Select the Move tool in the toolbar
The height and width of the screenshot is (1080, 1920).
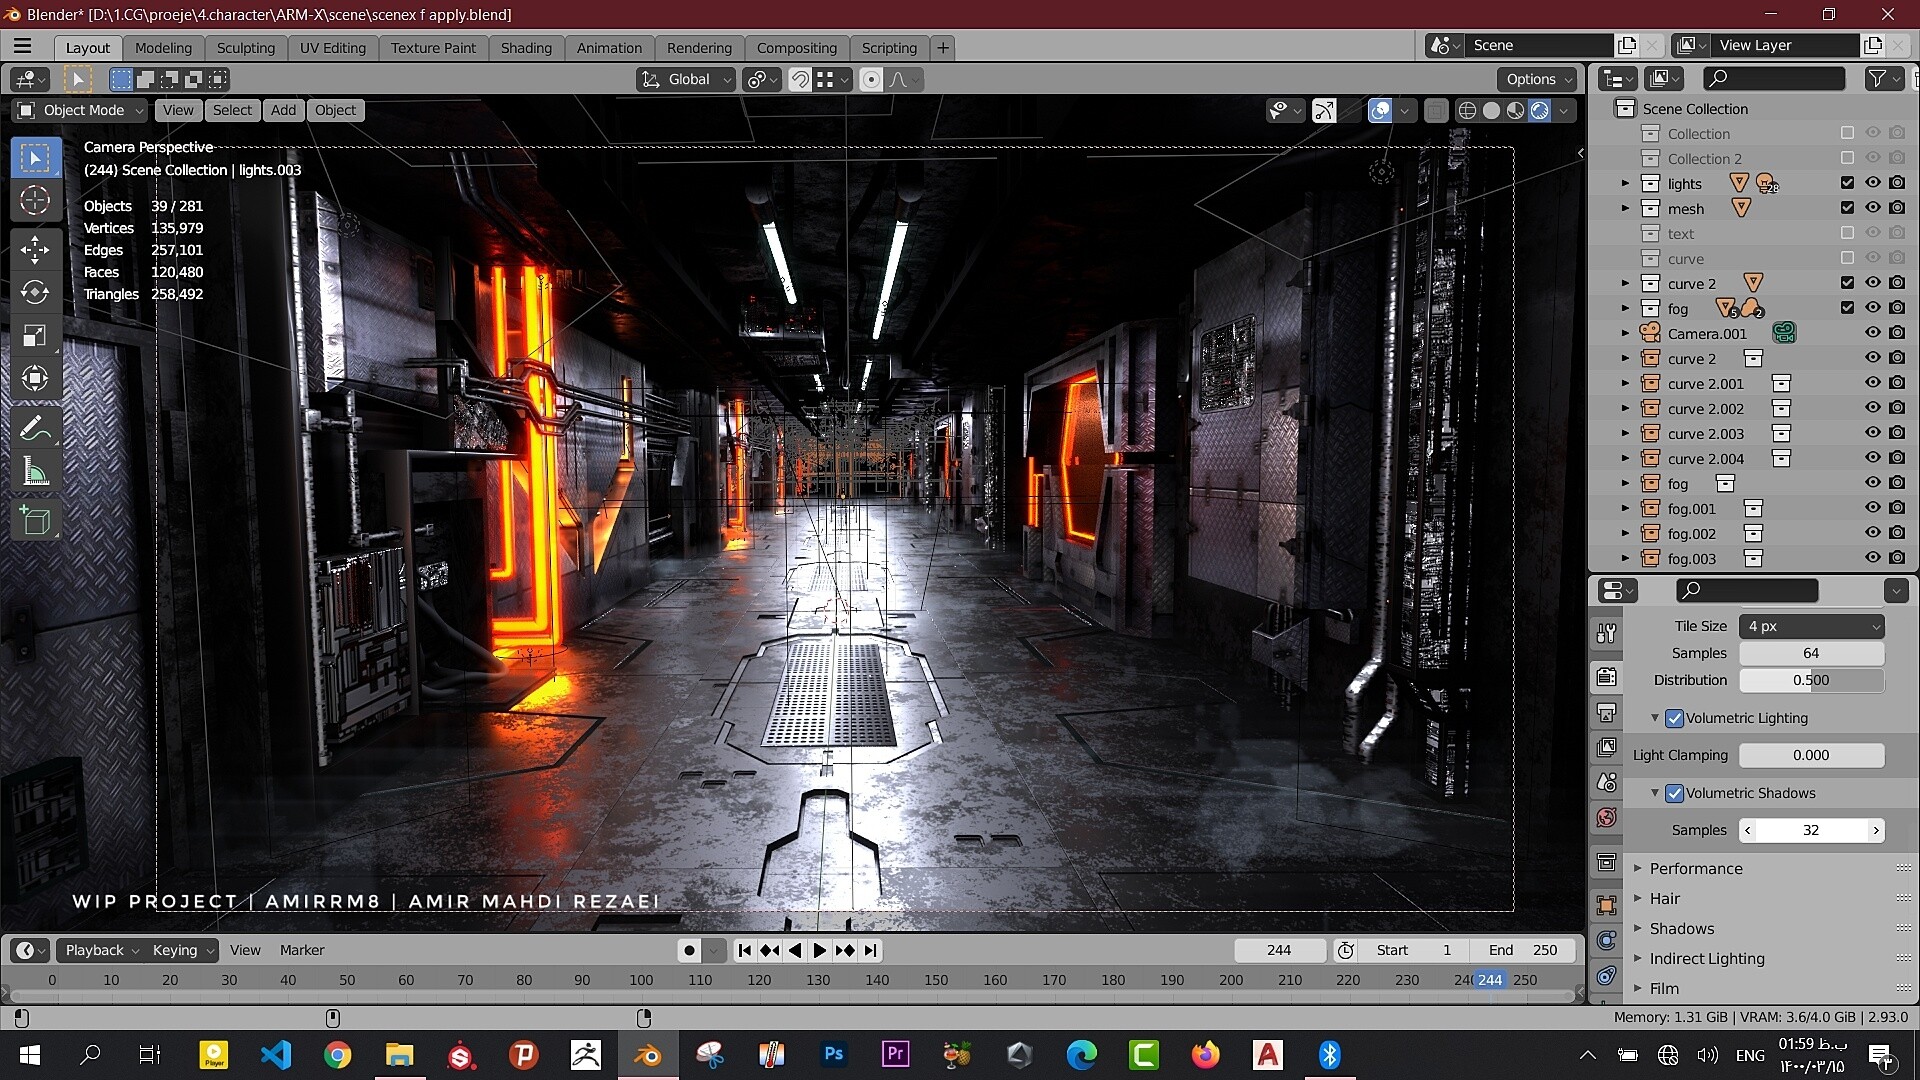tap(36, 249)
